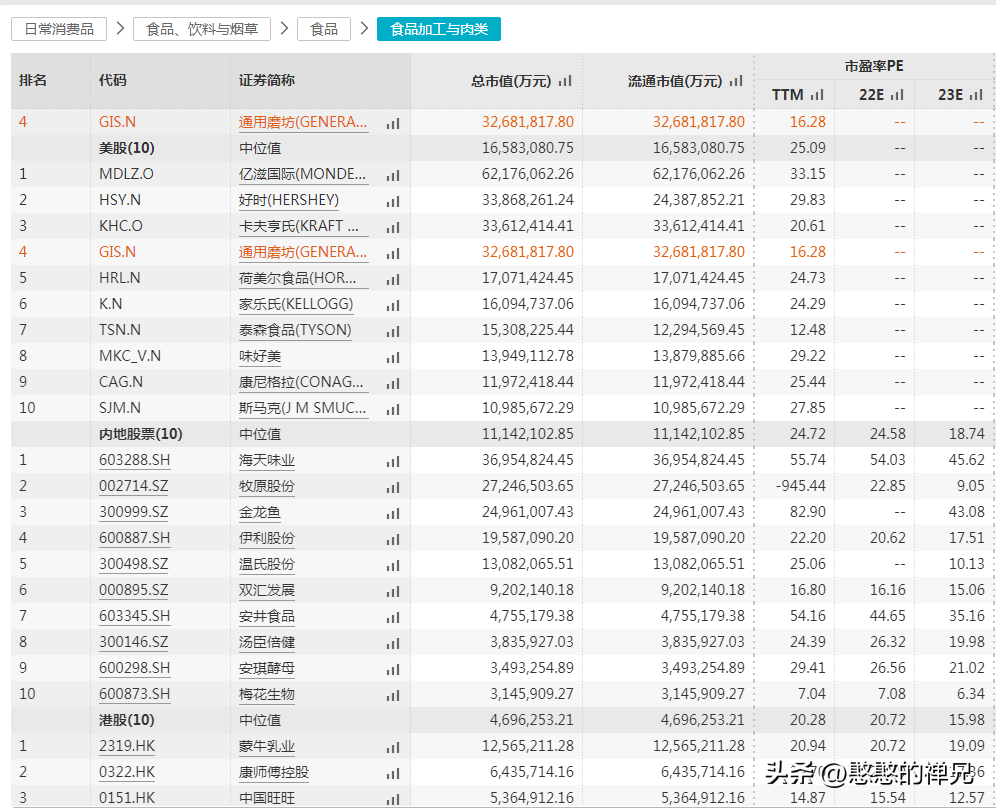Select the 内地股票(10) group row
This screenshot has height=808, width=996.
coord(502,434)
